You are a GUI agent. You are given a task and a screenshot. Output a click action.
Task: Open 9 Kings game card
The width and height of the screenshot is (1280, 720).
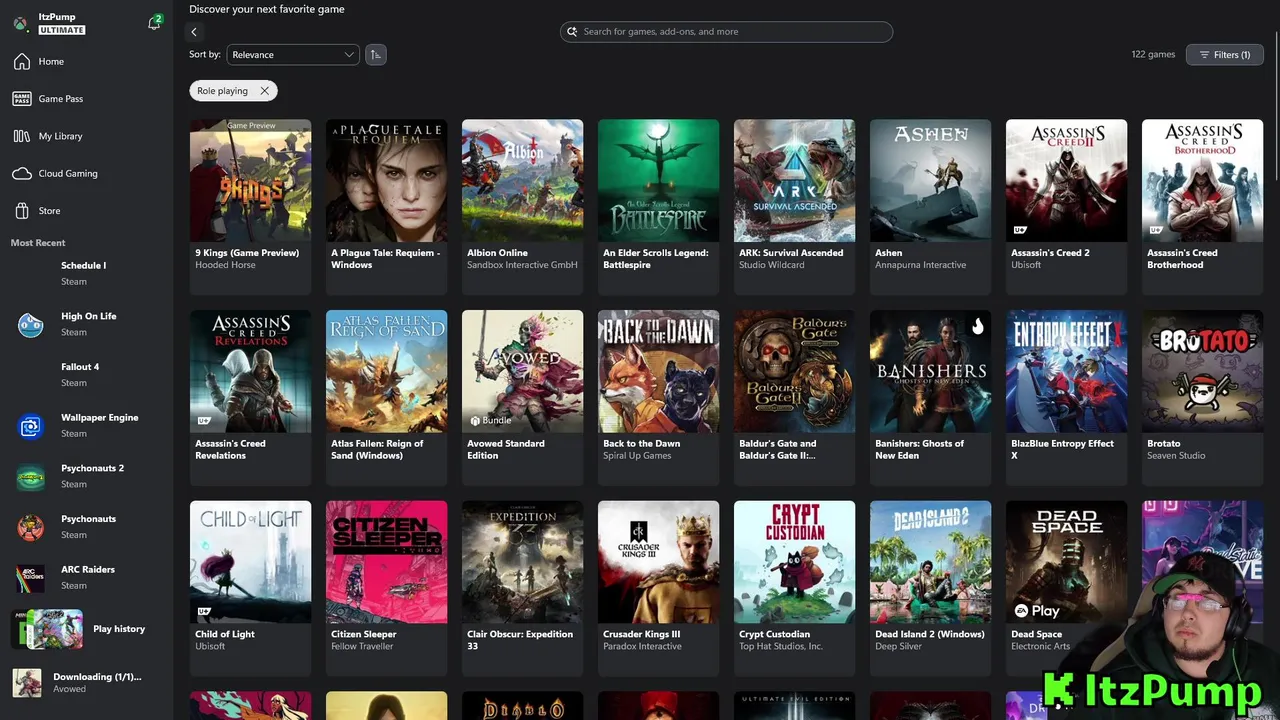(x=250, y=207)
